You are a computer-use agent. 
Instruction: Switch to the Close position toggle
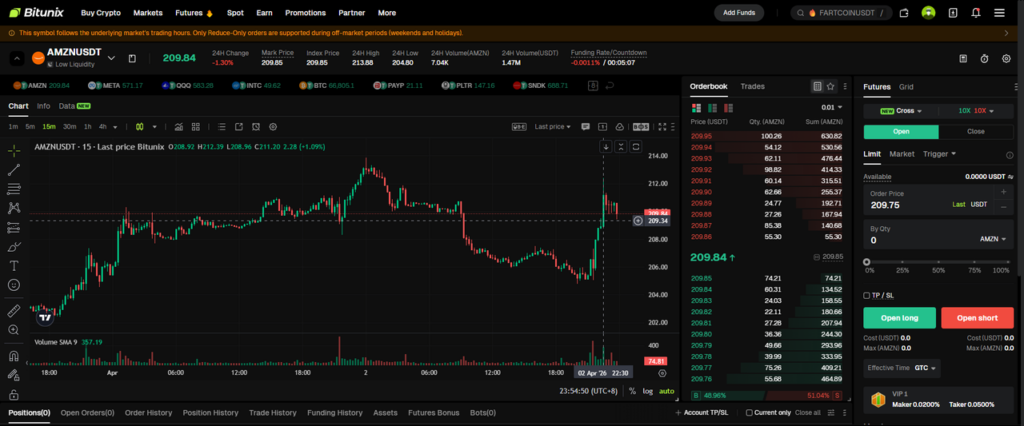[x=976, y=131]
